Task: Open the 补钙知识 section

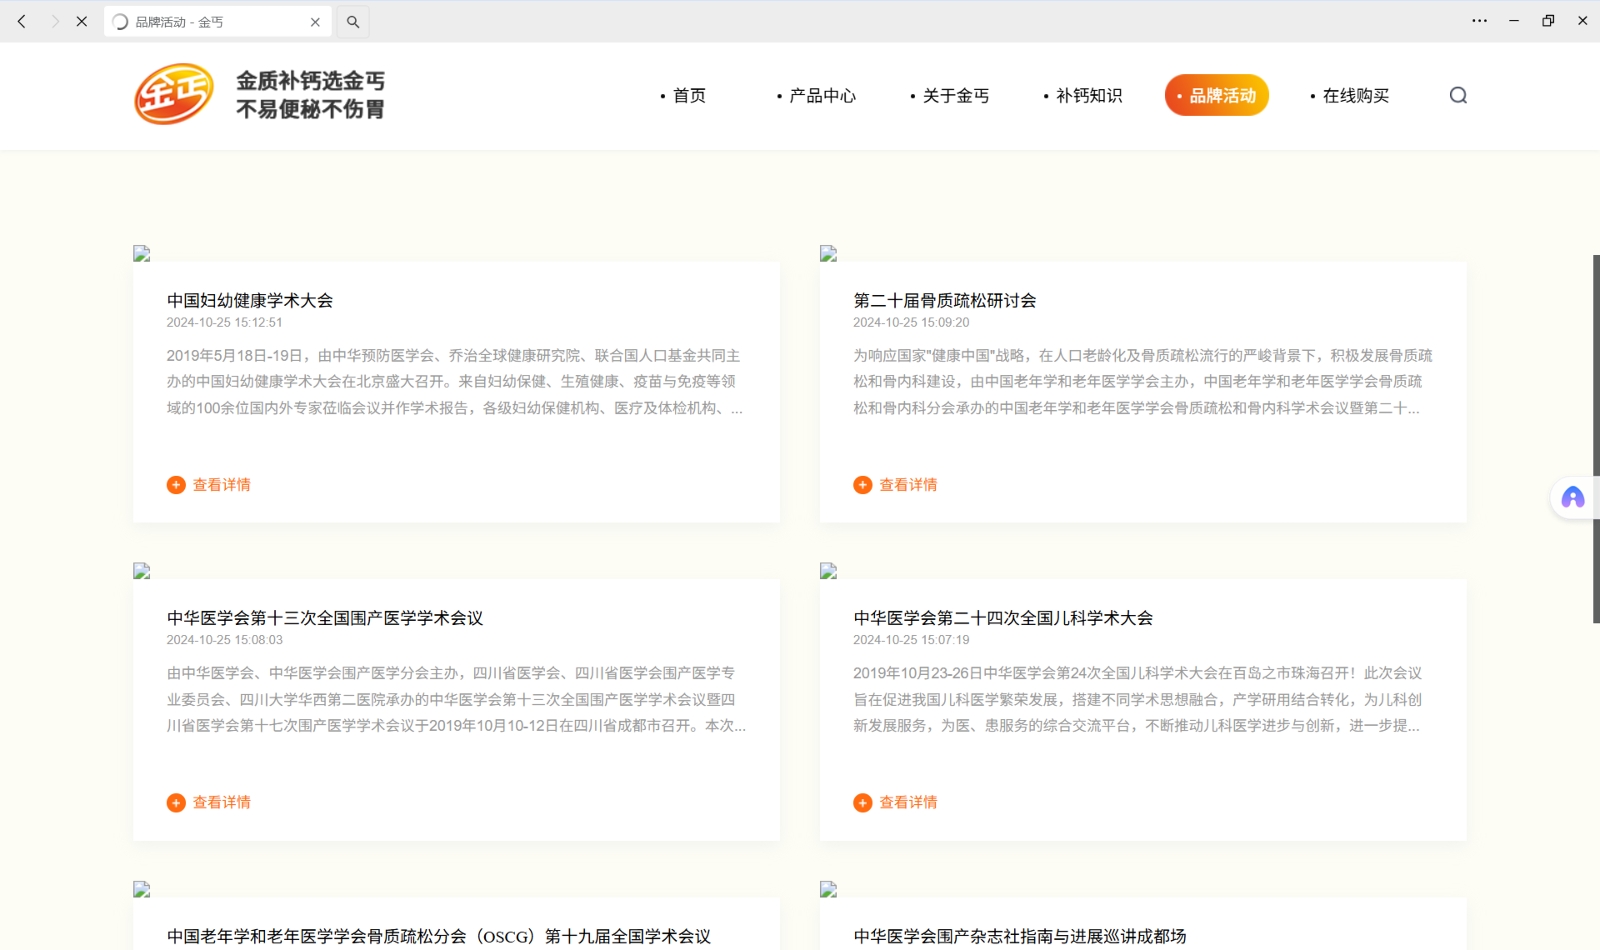Action: click(1088, 95)
